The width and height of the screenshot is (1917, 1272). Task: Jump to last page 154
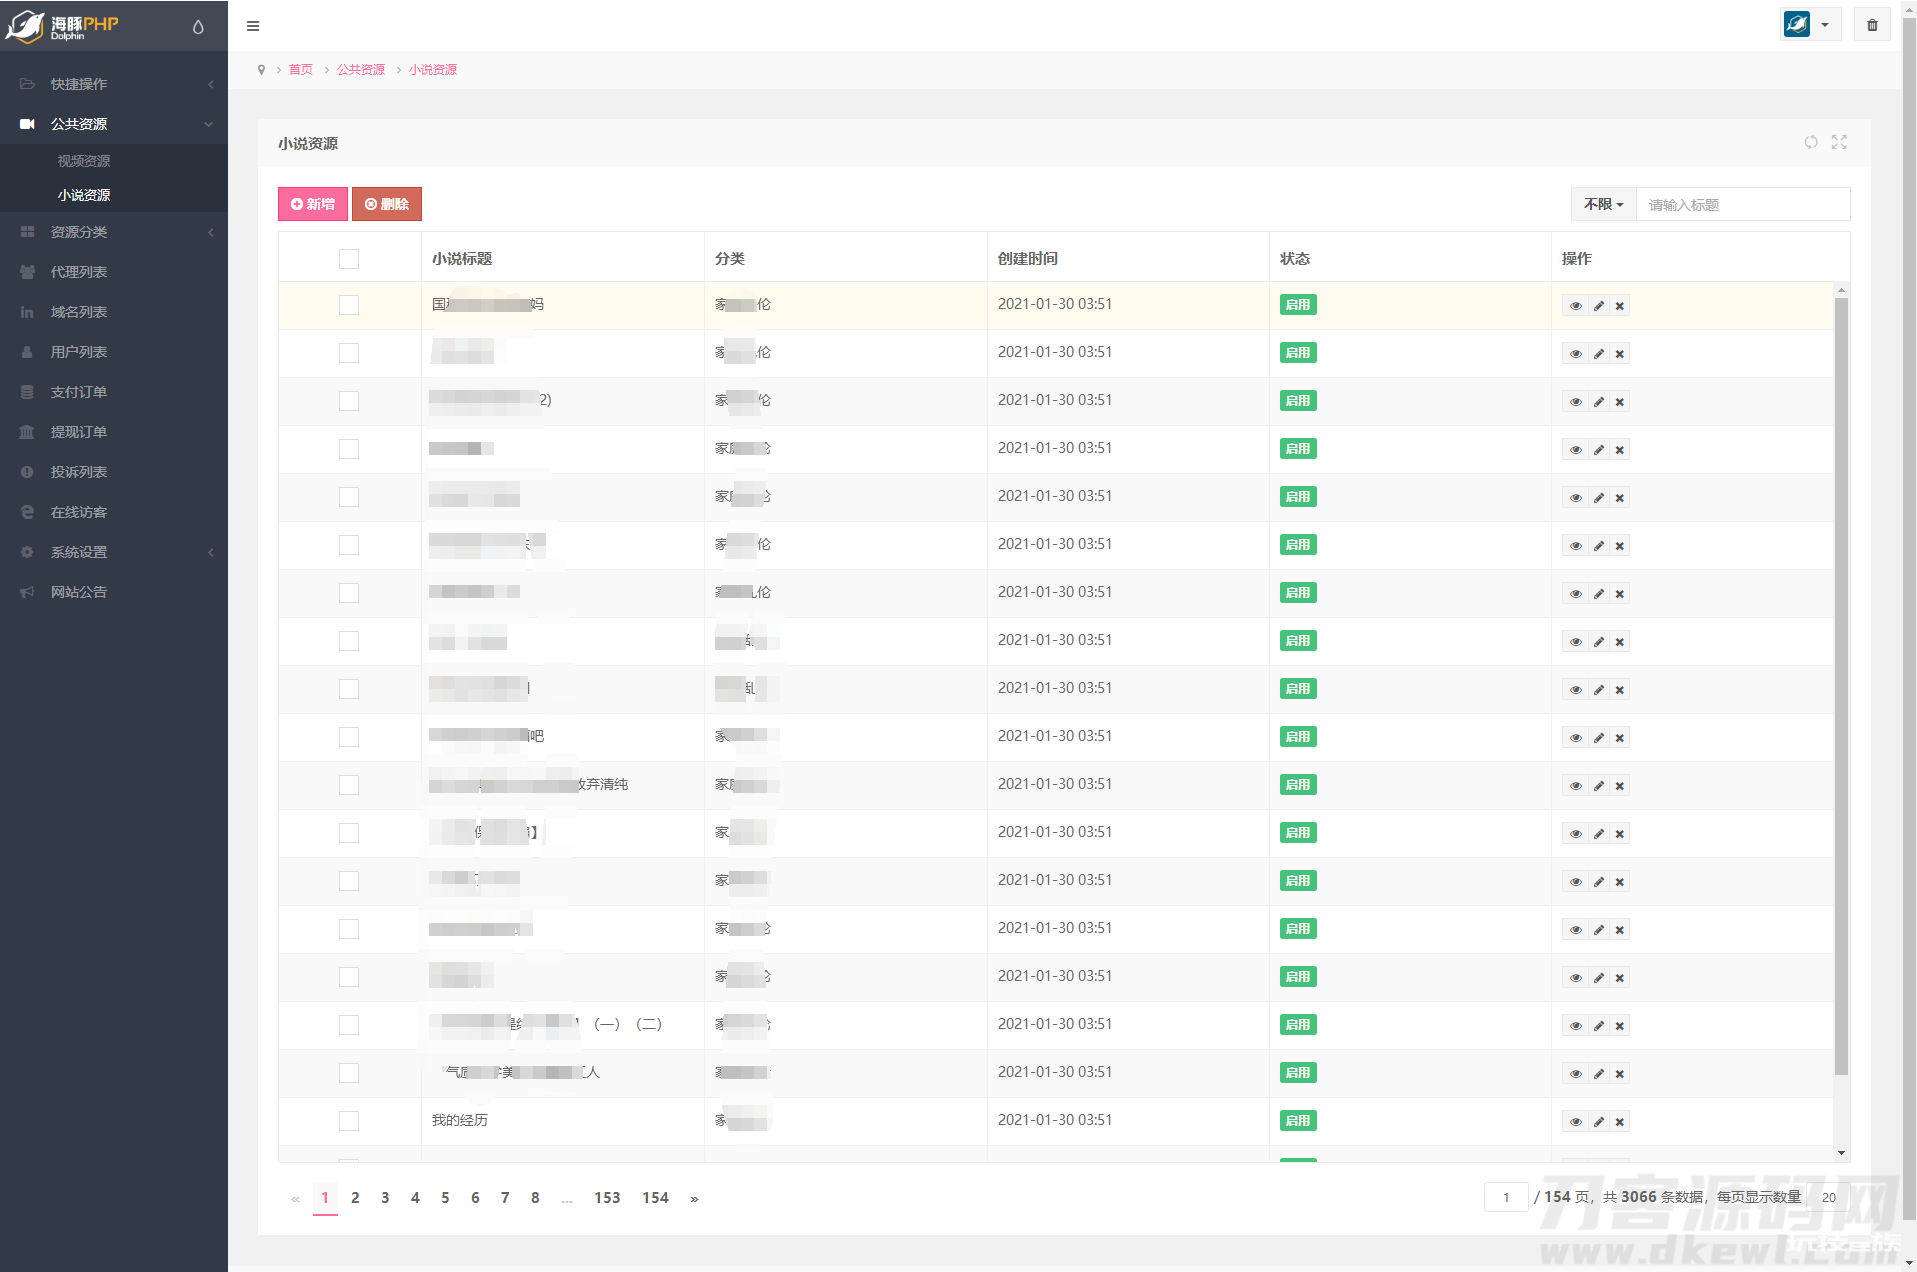(655, 1198)
